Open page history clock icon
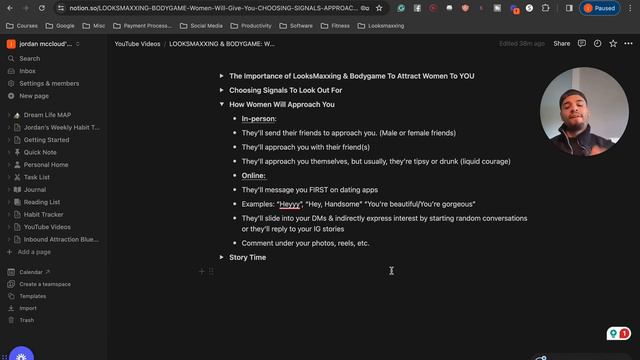640x360 pixels. [x=597, y=44]
